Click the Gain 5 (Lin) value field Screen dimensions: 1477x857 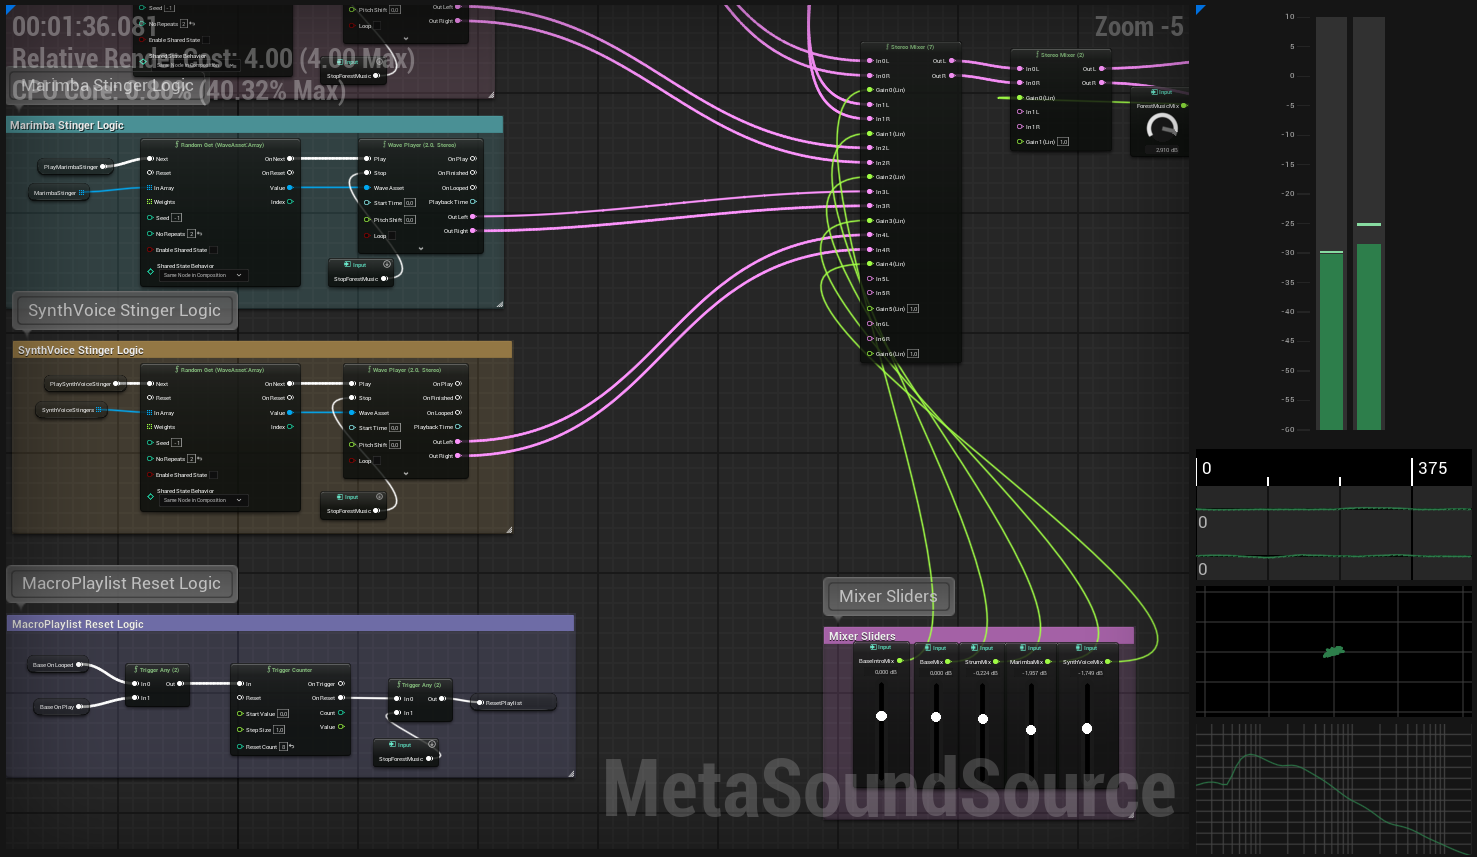(913, 309)
